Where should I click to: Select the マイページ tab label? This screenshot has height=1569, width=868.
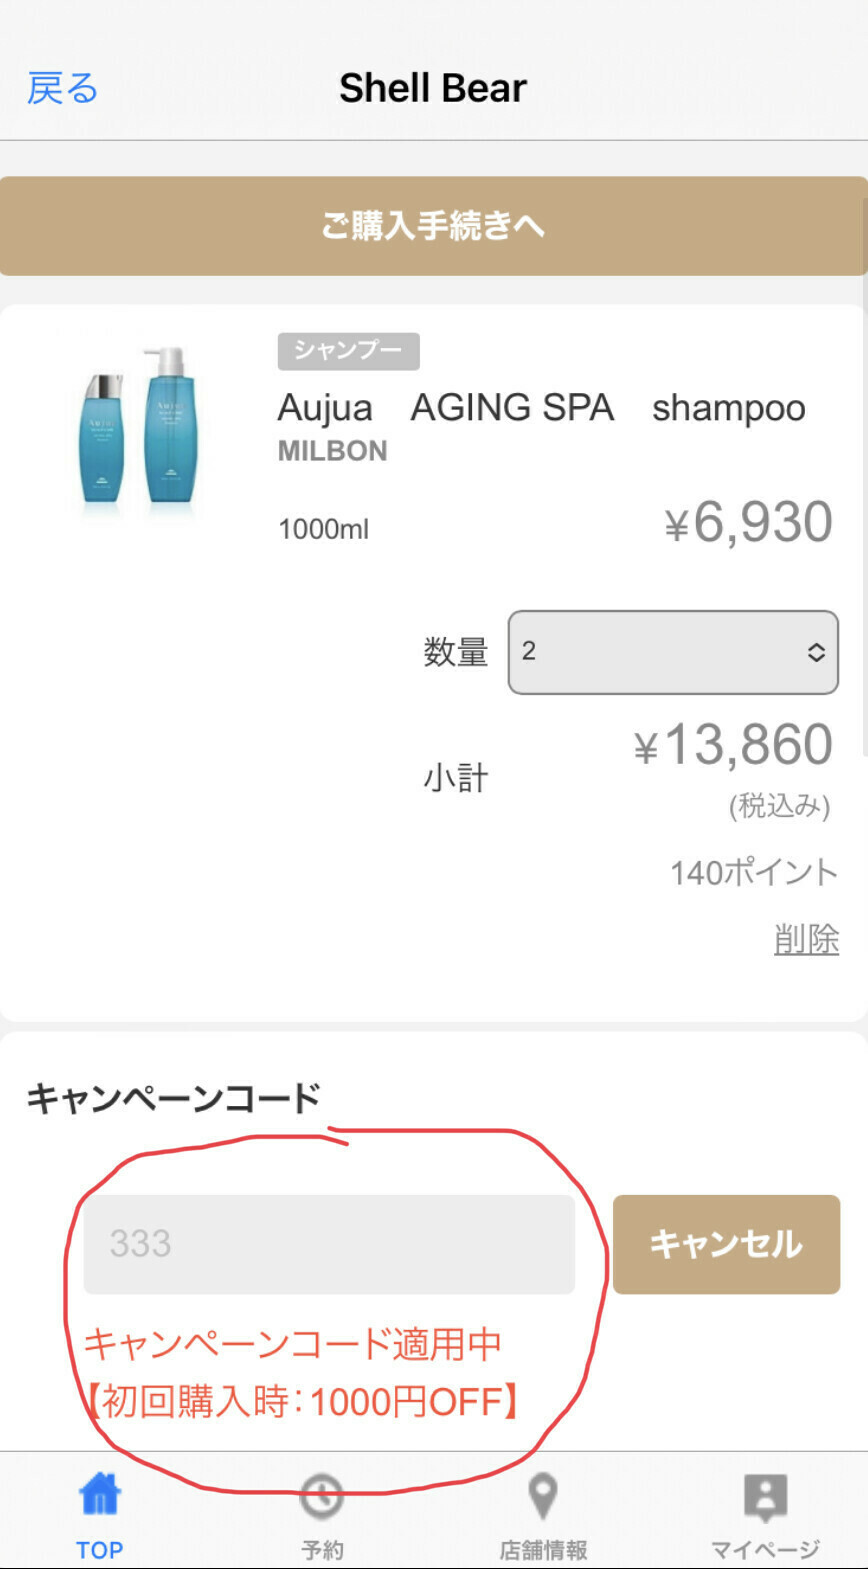point(765,1550)
